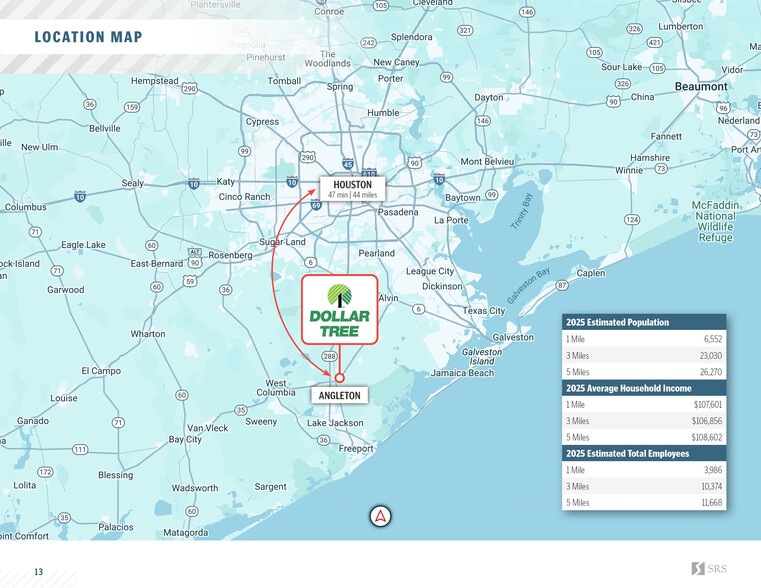This screenshot has height=588, width=761.
Task: Click the US 59 highway shield
Action: click(190, 281)
